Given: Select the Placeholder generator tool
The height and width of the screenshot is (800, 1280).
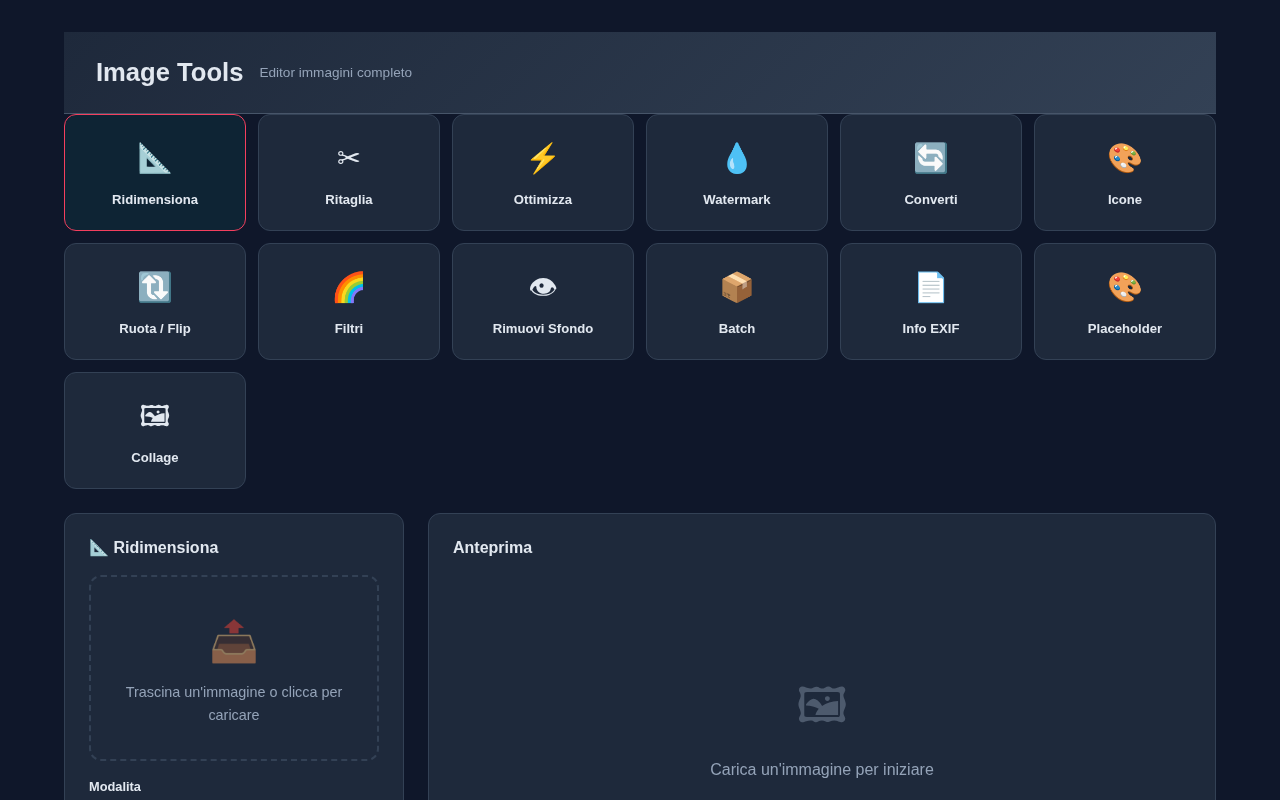Looking at the screenshot, I should (1124, 301).
